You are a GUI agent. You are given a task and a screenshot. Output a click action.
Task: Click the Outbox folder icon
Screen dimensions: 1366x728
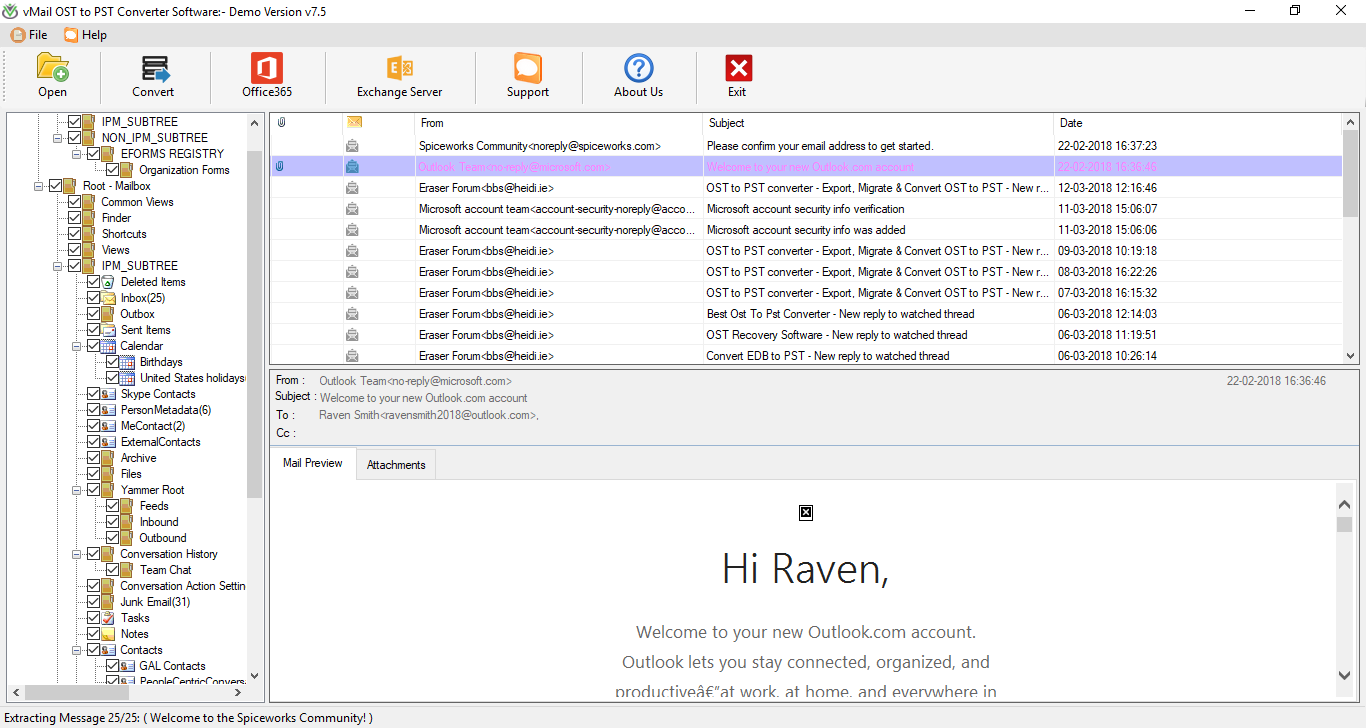point(109,314)
